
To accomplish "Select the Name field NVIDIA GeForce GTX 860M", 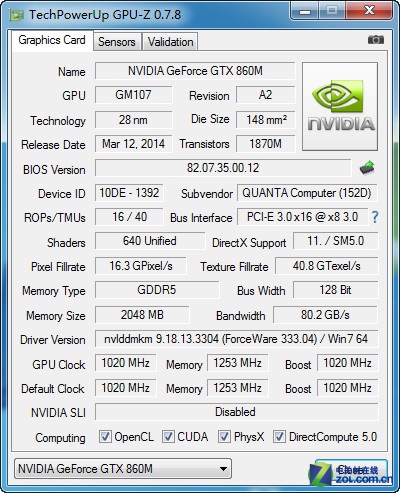I will [195, 71].
